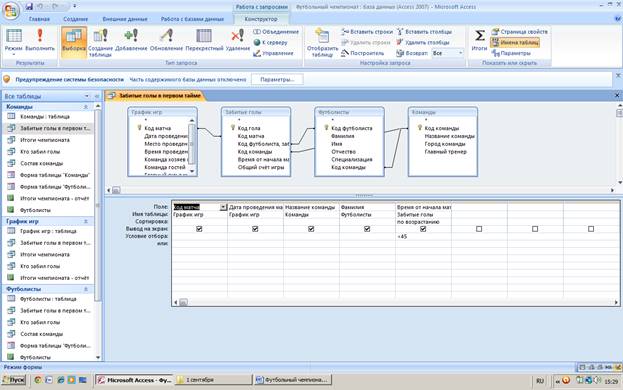
Task: Open Построитель expression builder
Action: tap(362, 53)
